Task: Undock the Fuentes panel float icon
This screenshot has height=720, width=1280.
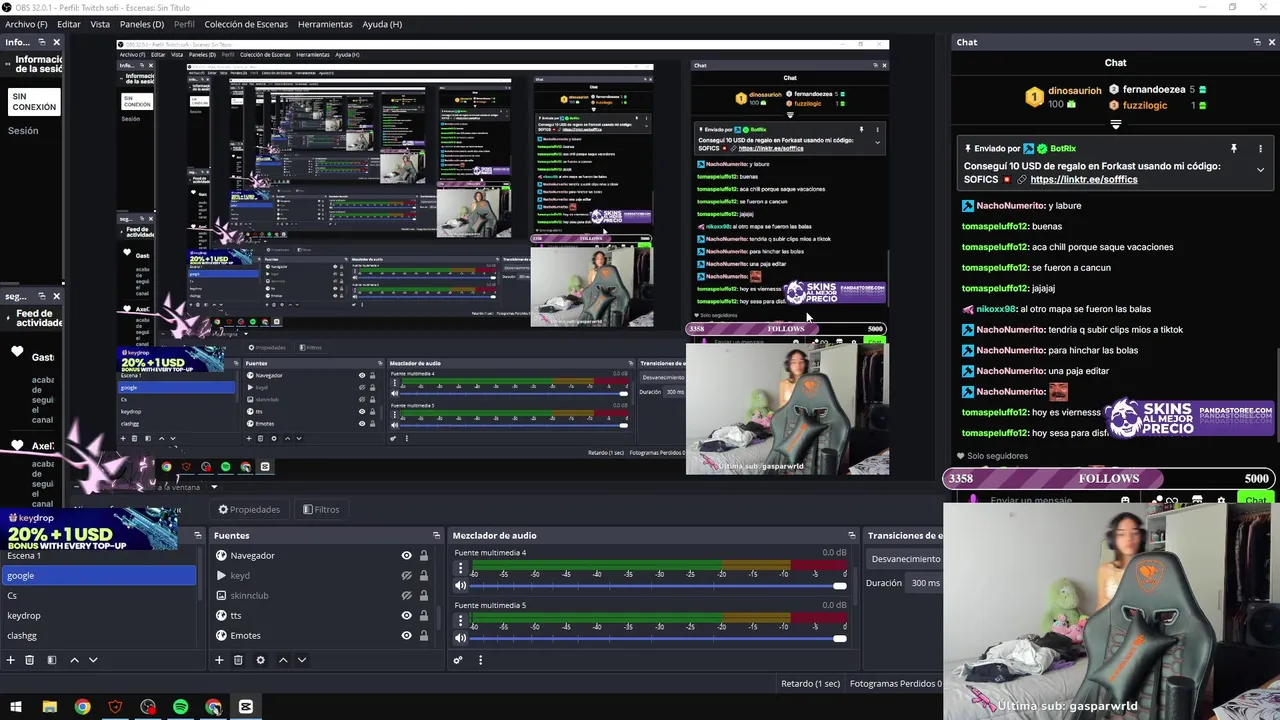Action: click(436, 535)
